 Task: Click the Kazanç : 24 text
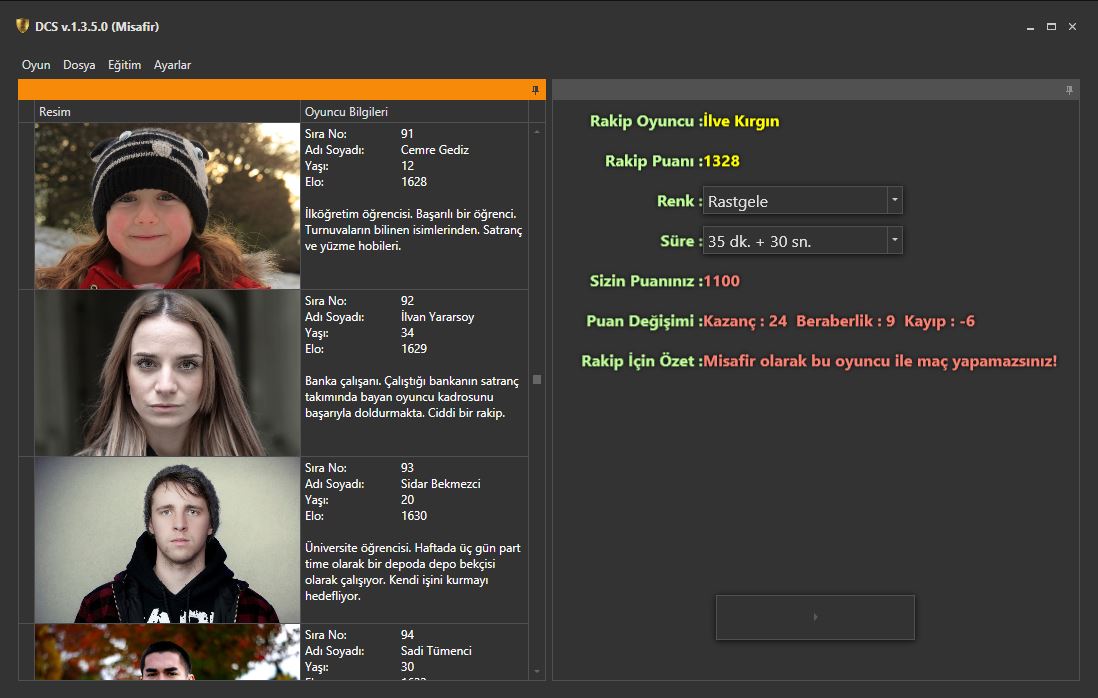point(745,321)
